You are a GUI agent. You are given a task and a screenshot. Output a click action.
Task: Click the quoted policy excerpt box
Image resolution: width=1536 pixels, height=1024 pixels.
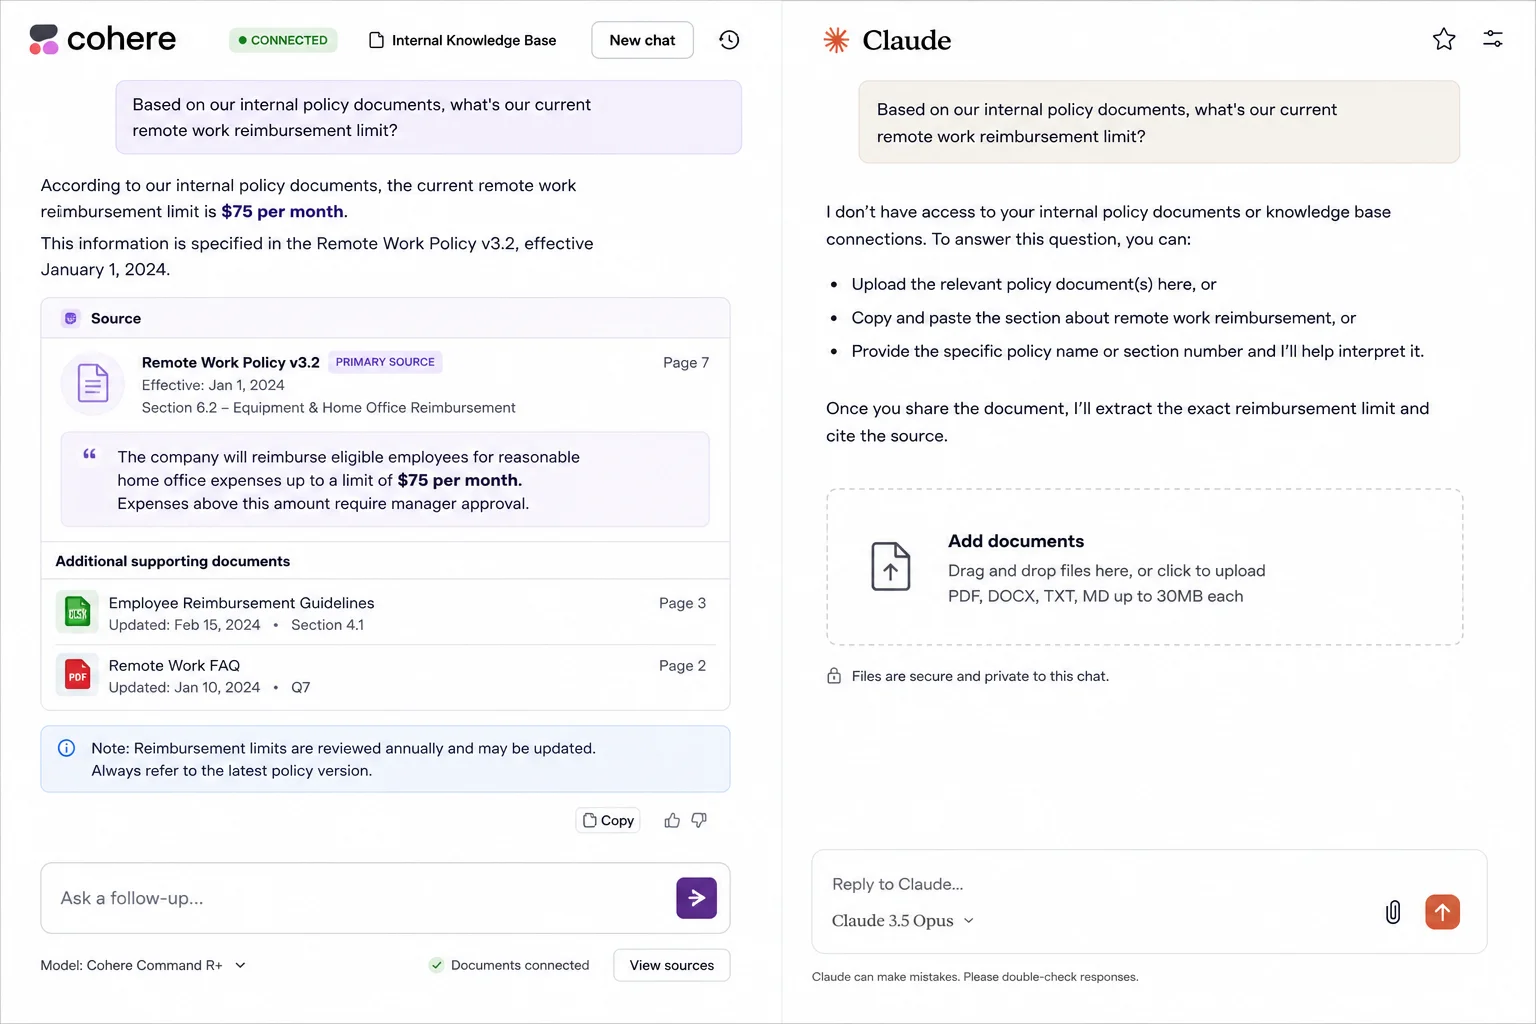click(385, 479)
